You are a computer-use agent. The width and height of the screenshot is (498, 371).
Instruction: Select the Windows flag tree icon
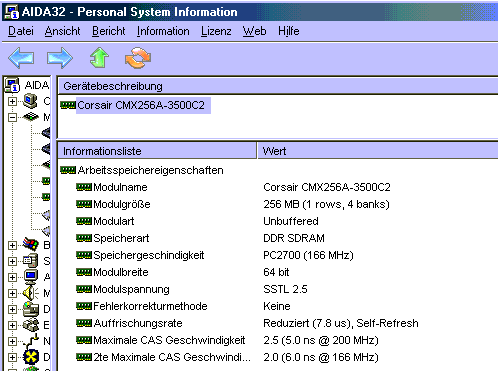[x=31, y=245]
